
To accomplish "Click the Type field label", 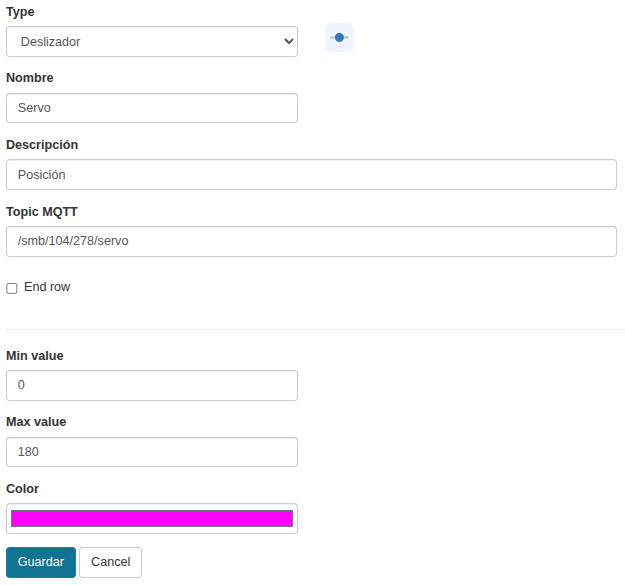I will point(20,12).
